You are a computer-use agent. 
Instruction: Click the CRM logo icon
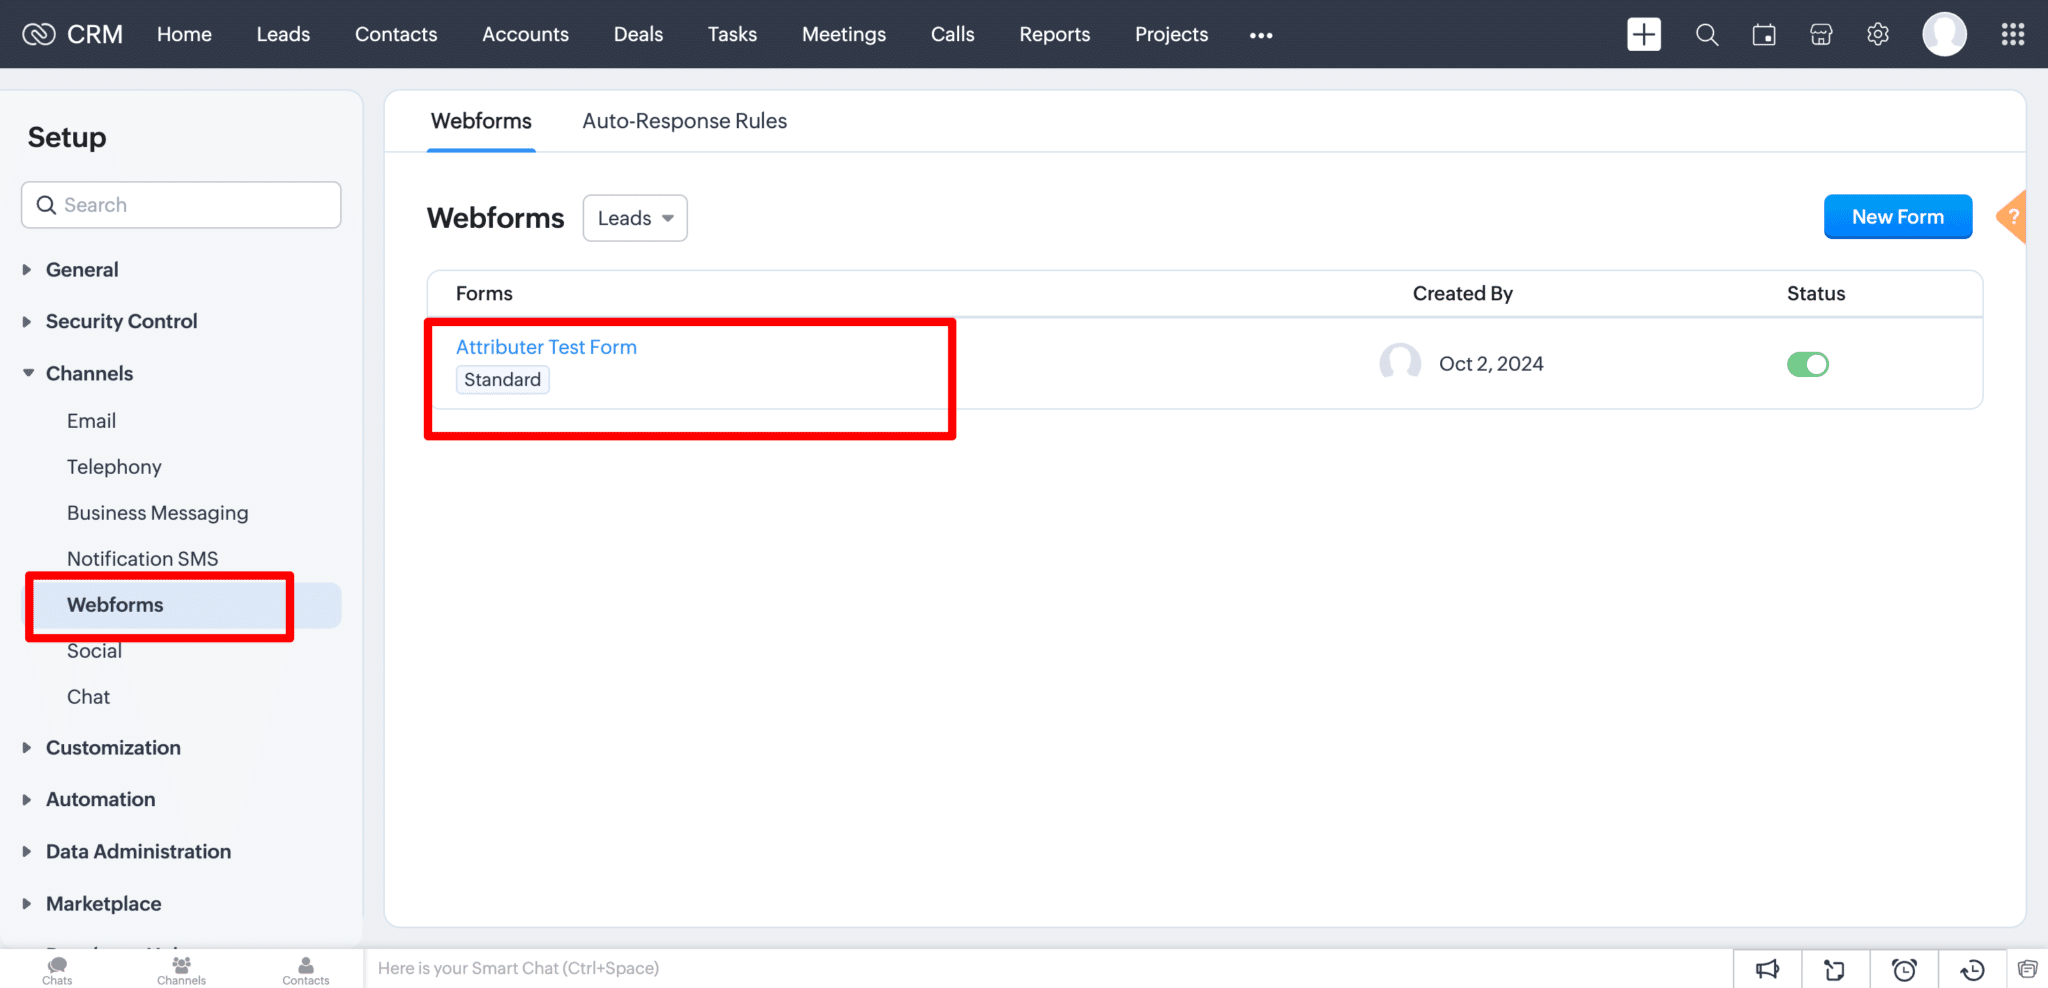pyautogui.click(x=39, y=35)
